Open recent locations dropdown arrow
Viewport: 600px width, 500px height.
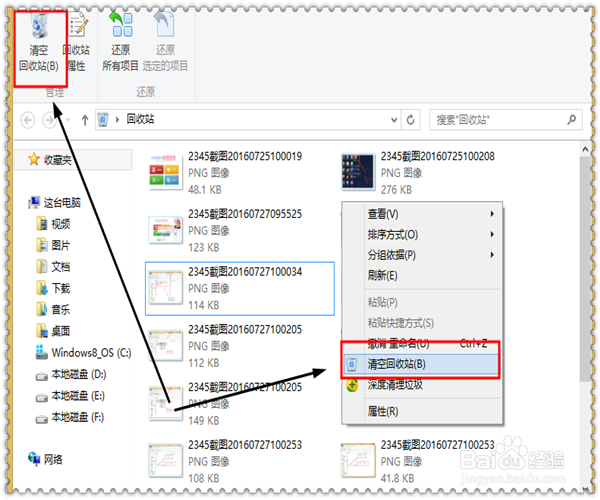pyautogui.click(x=68, y=120)
